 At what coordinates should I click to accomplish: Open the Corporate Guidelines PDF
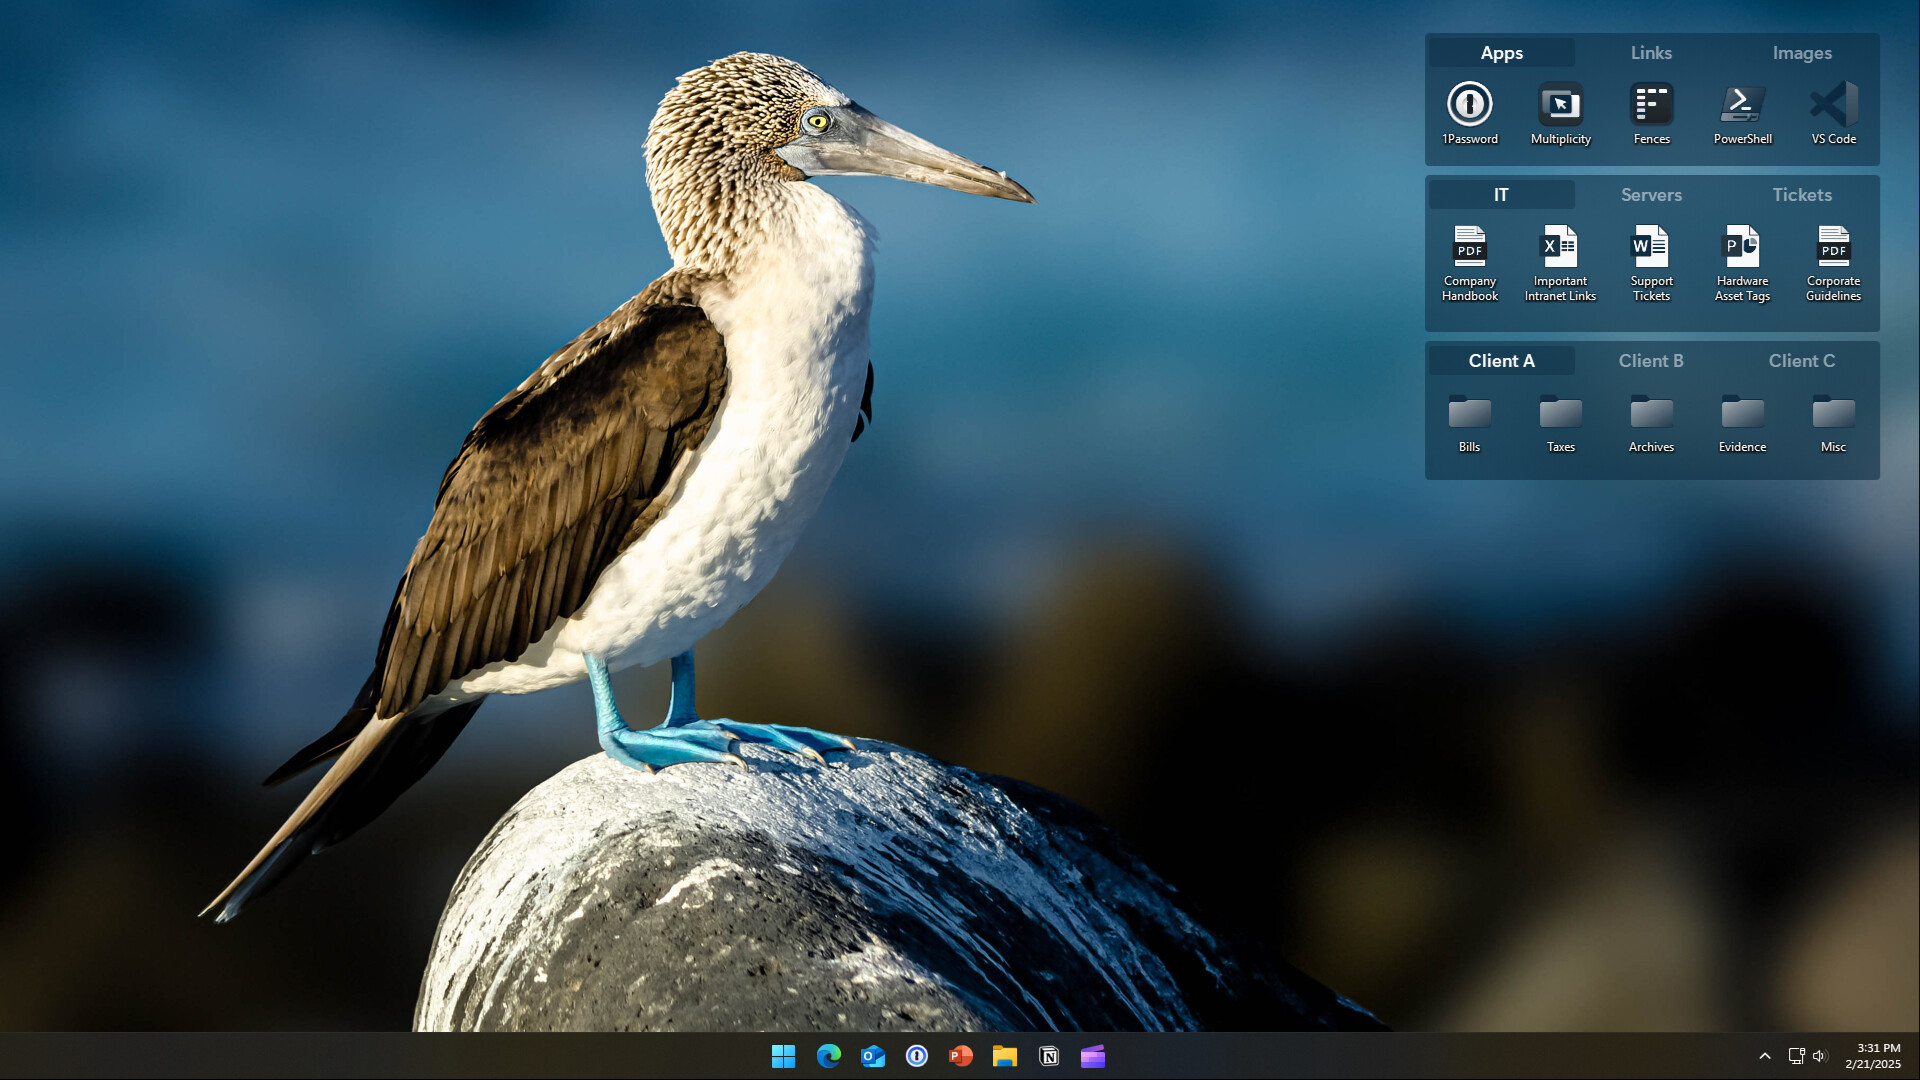pyautogui.click(x=1832, y=248)
